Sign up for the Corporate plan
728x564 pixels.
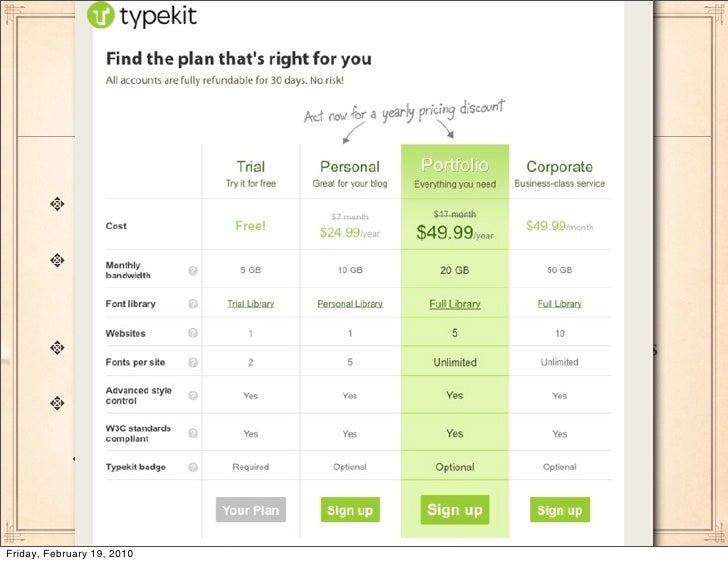coord(559,510)
